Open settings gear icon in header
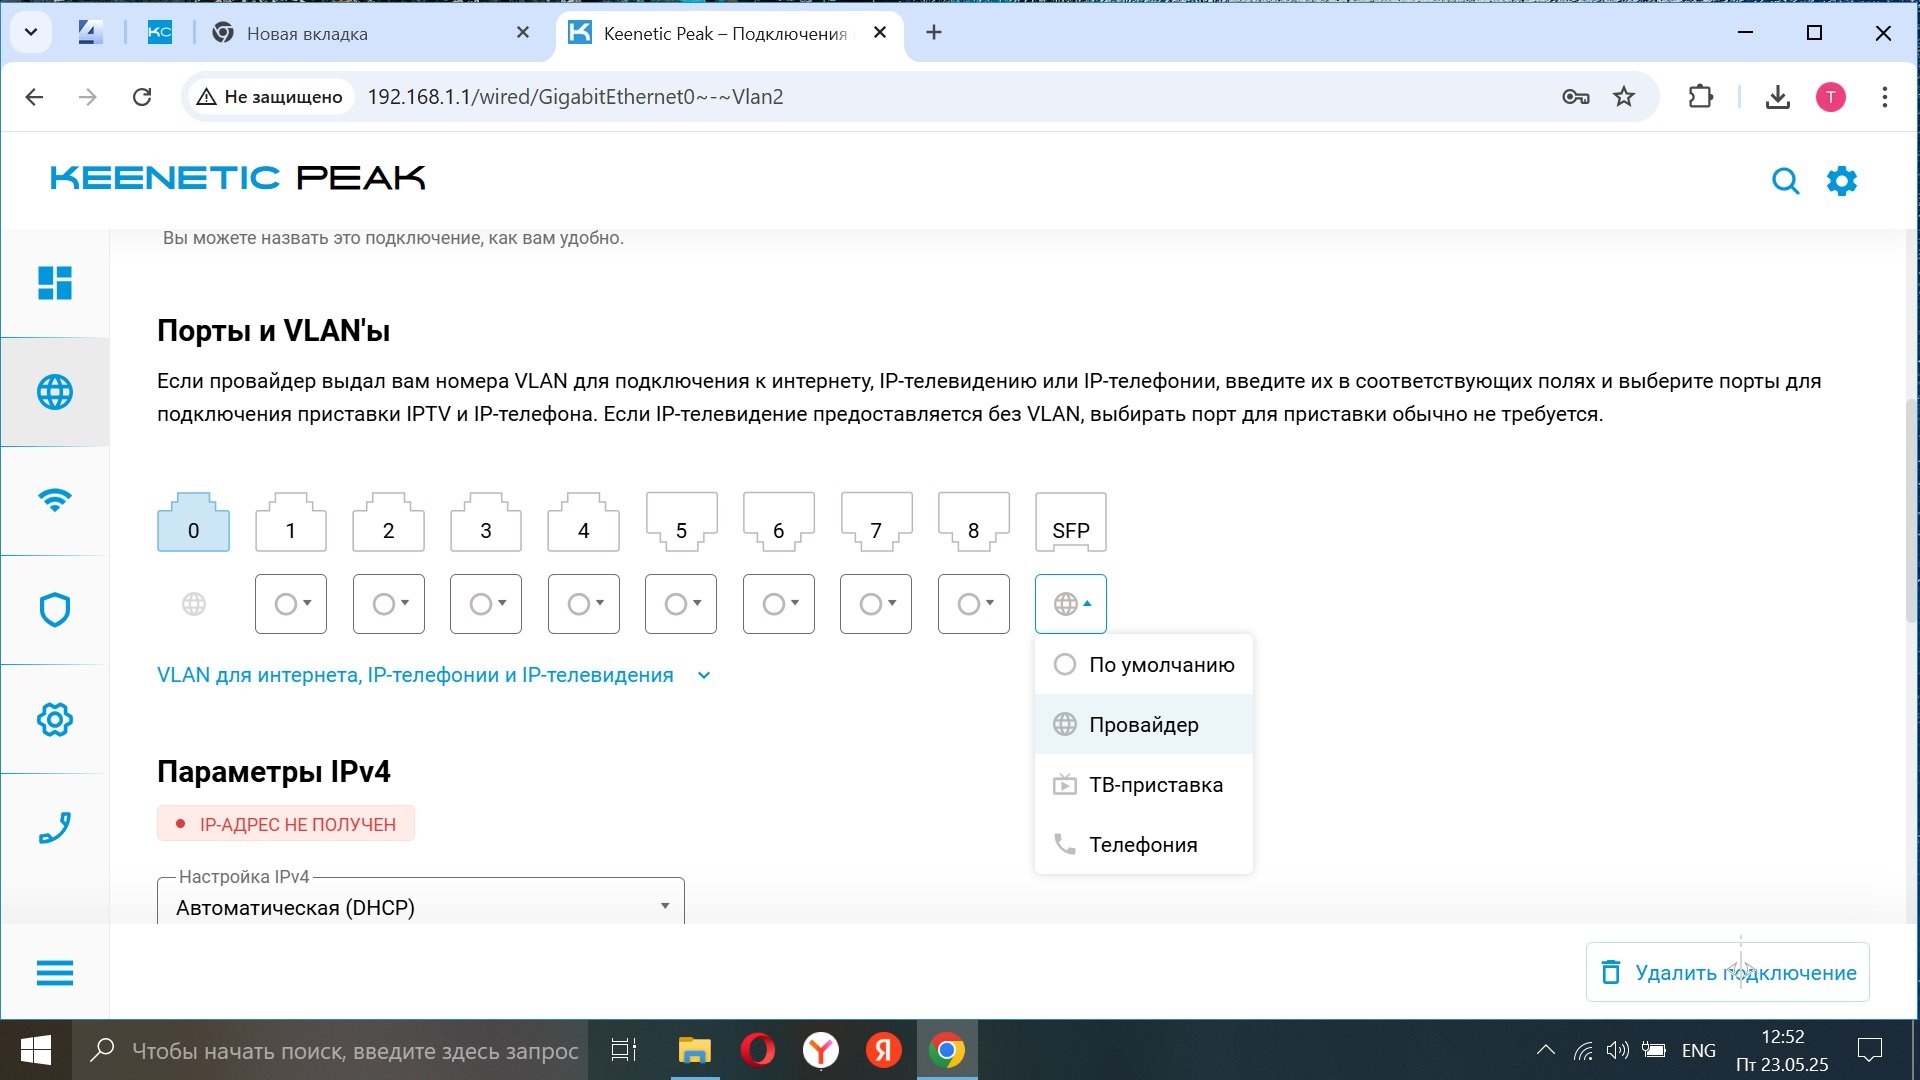 (x=1842, y=181)
